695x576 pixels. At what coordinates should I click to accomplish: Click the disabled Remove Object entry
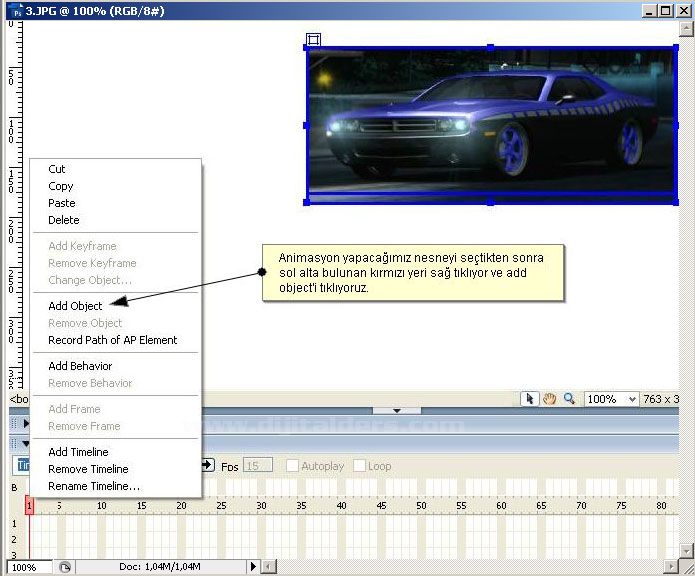85,323
